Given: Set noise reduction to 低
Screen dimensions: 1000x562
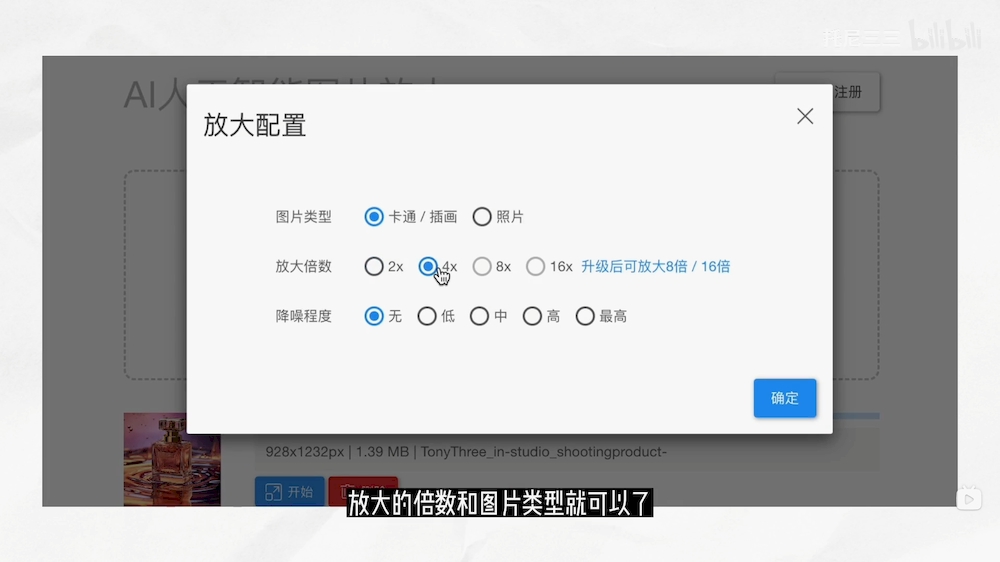Looking at the screenshot, I should 427,316.
